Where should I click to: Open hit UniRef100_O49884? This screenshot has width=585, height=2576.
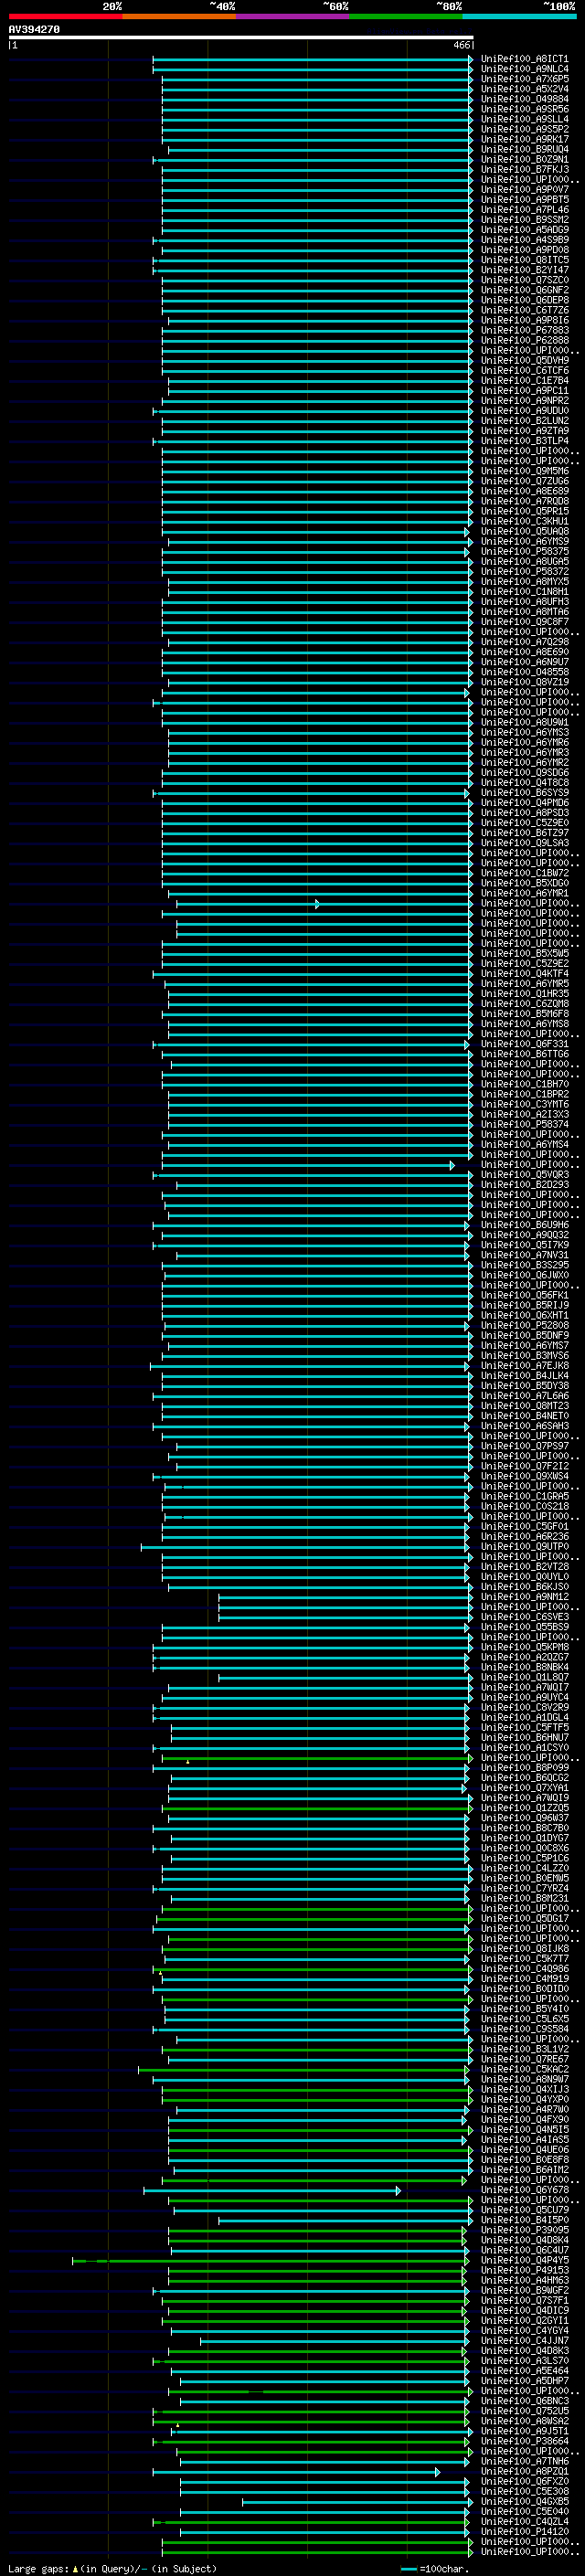[x=525, y=99]
